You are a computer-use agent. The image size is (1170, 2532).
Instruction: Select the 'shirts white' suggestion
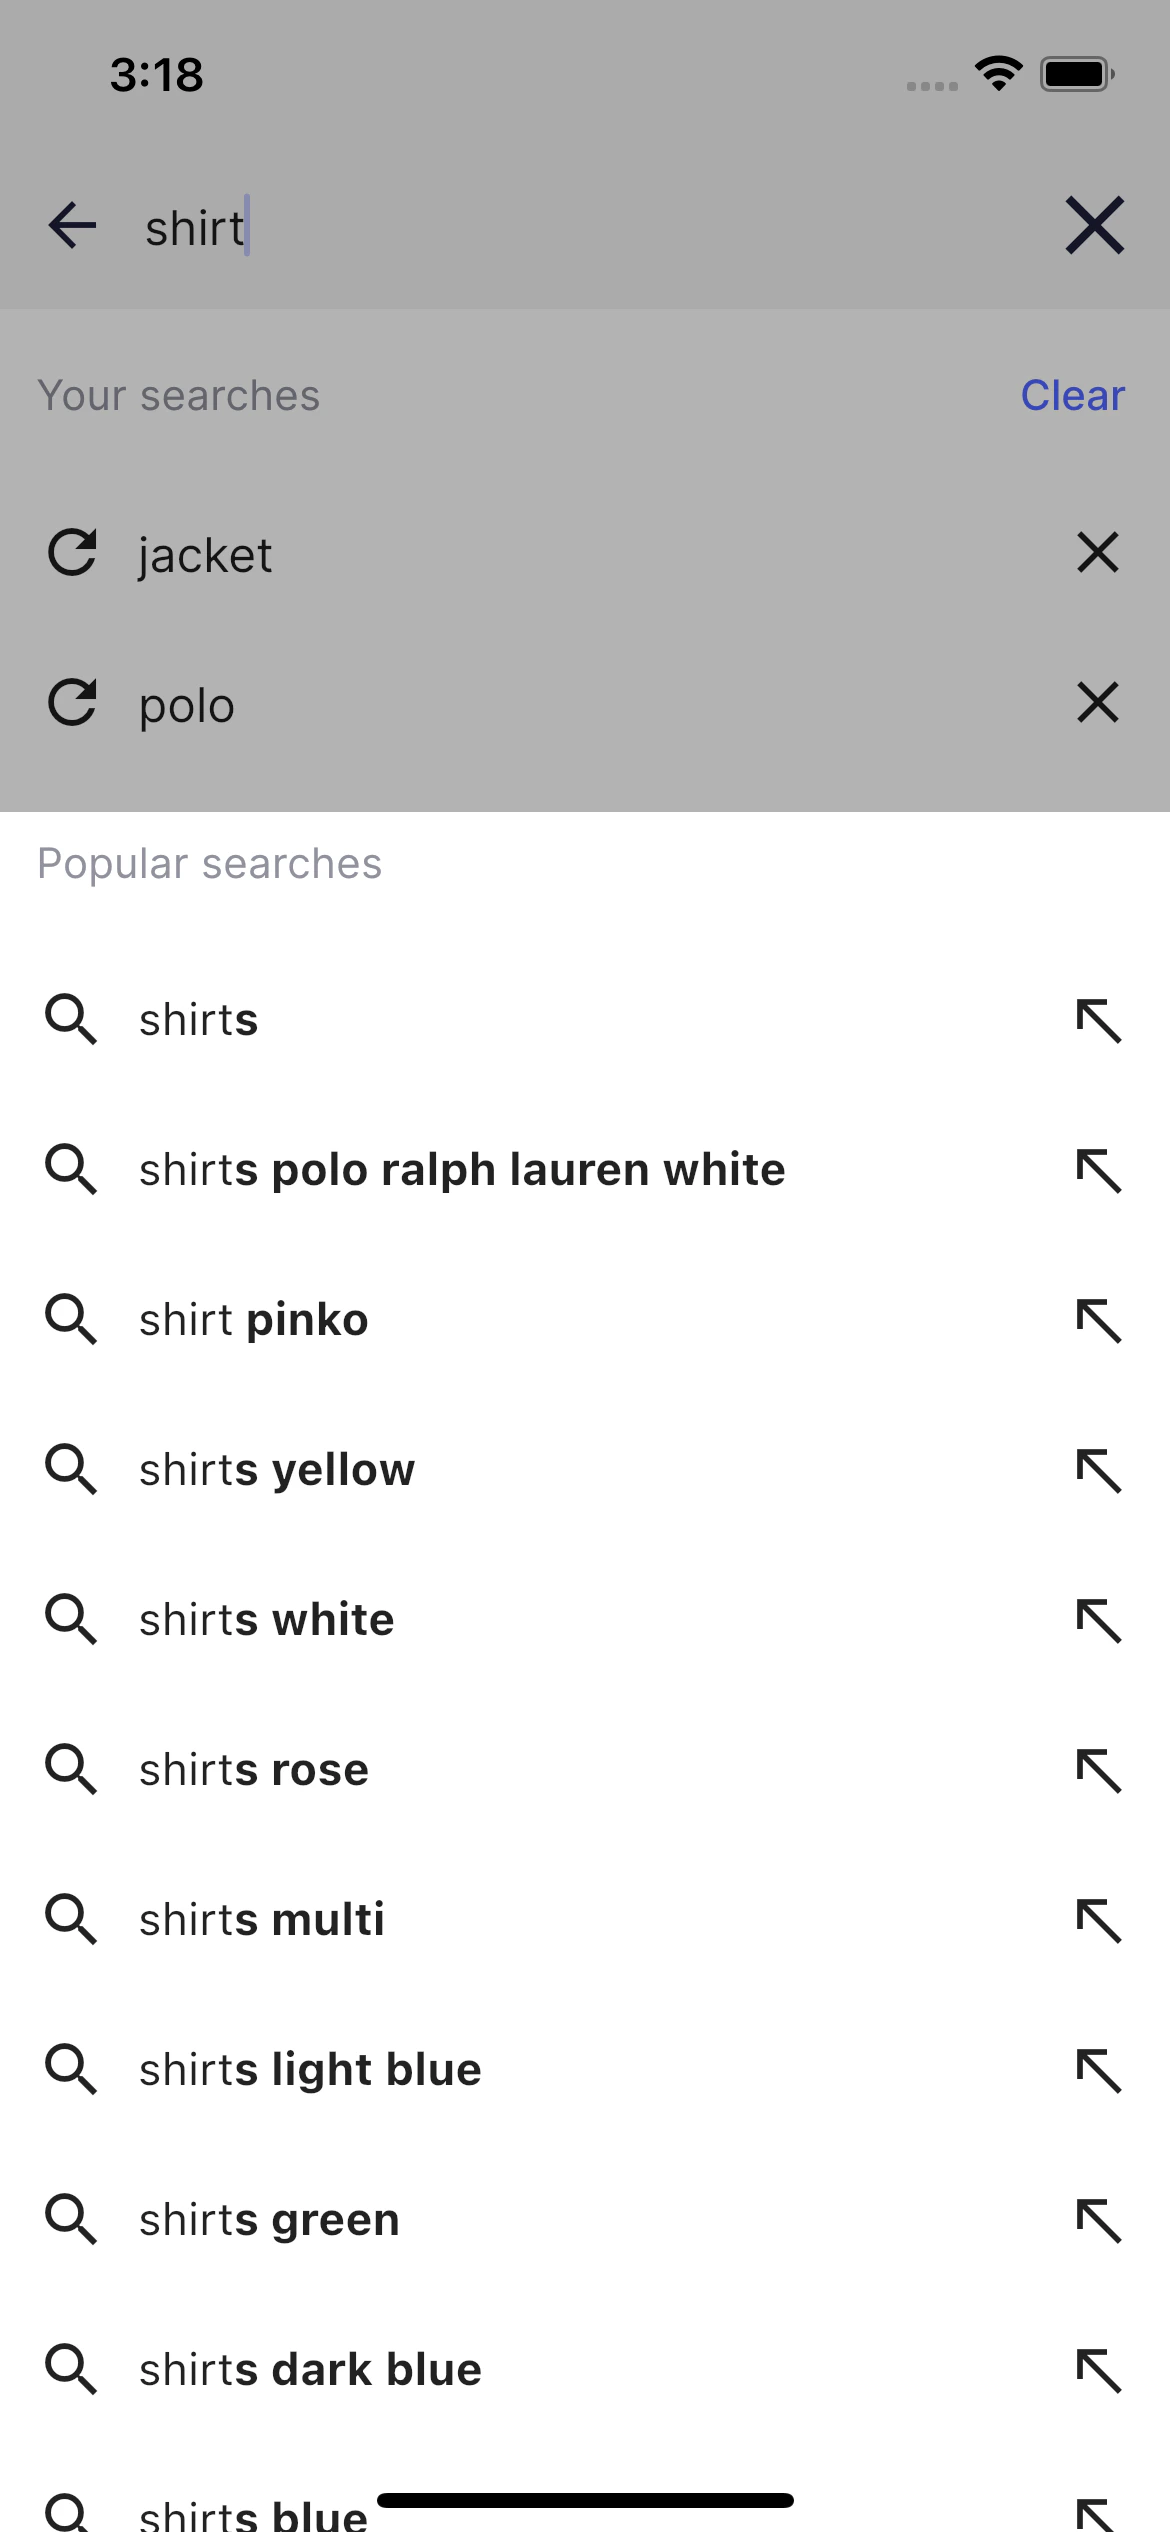[x=265, y=1619]
